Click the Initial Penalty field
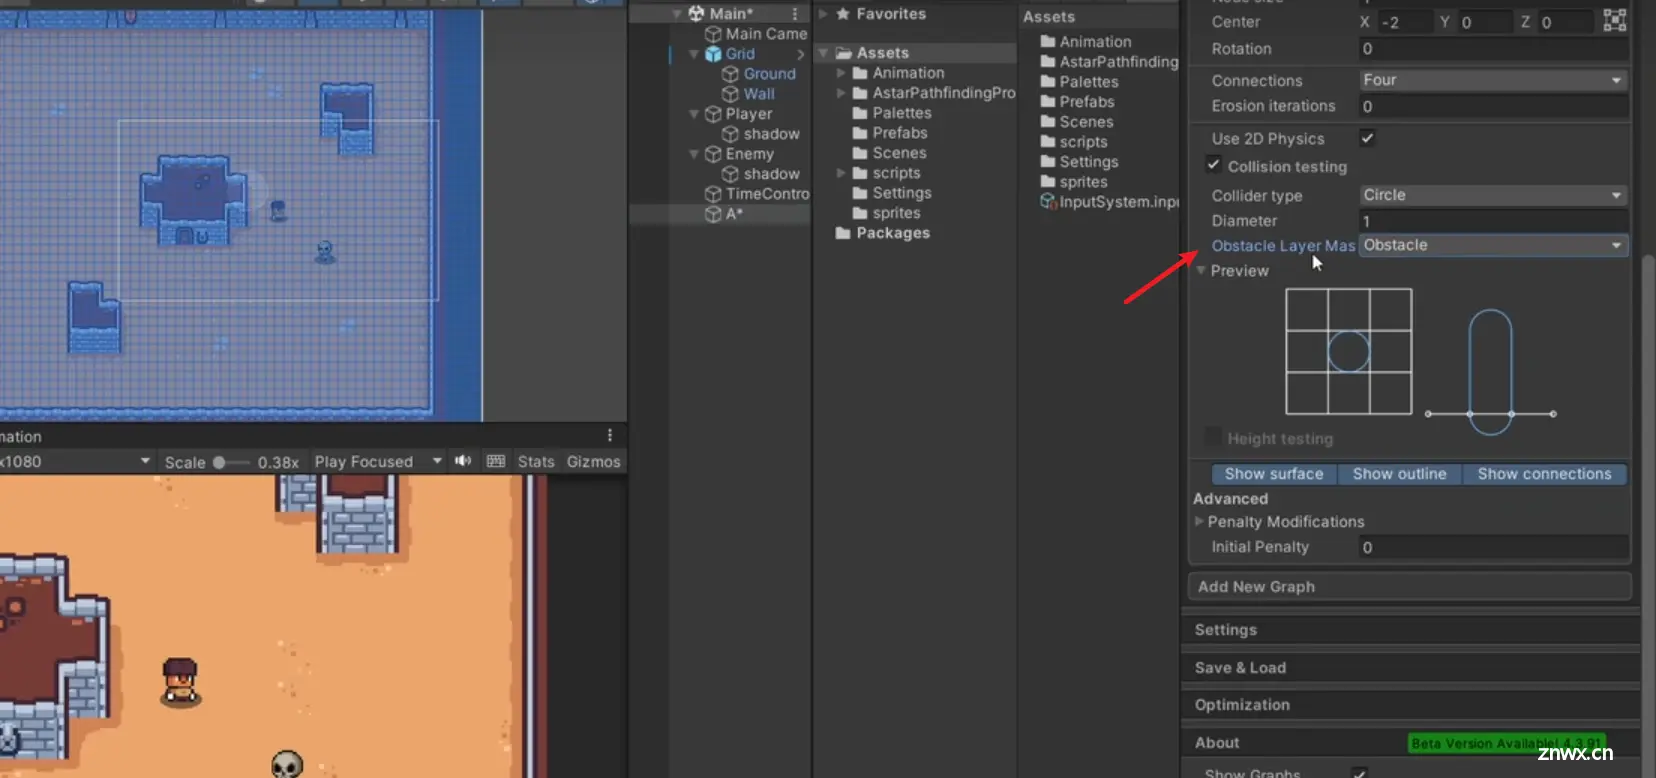 pos(1493,547)
